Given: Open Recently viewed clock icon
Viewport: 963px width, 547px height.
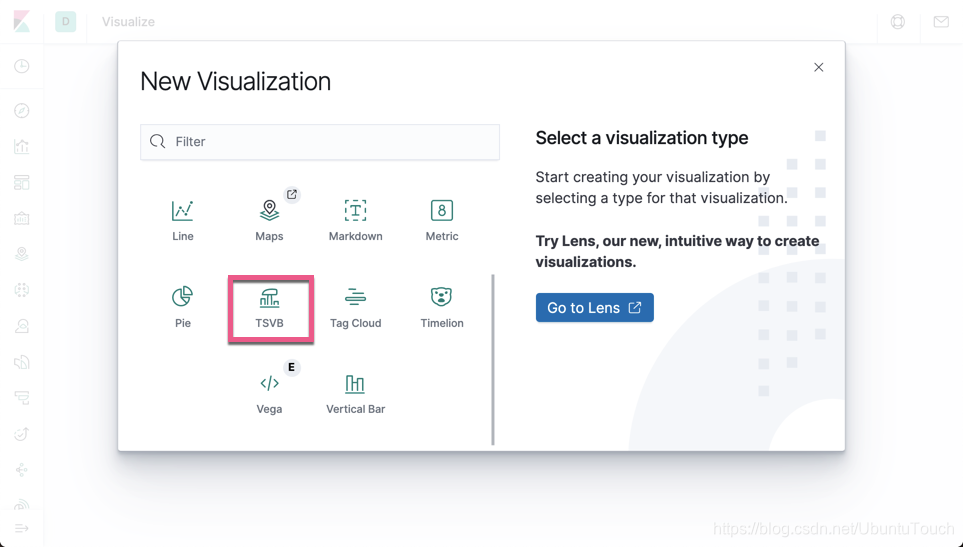Looking at the screenshot, I should click(21, 66).
